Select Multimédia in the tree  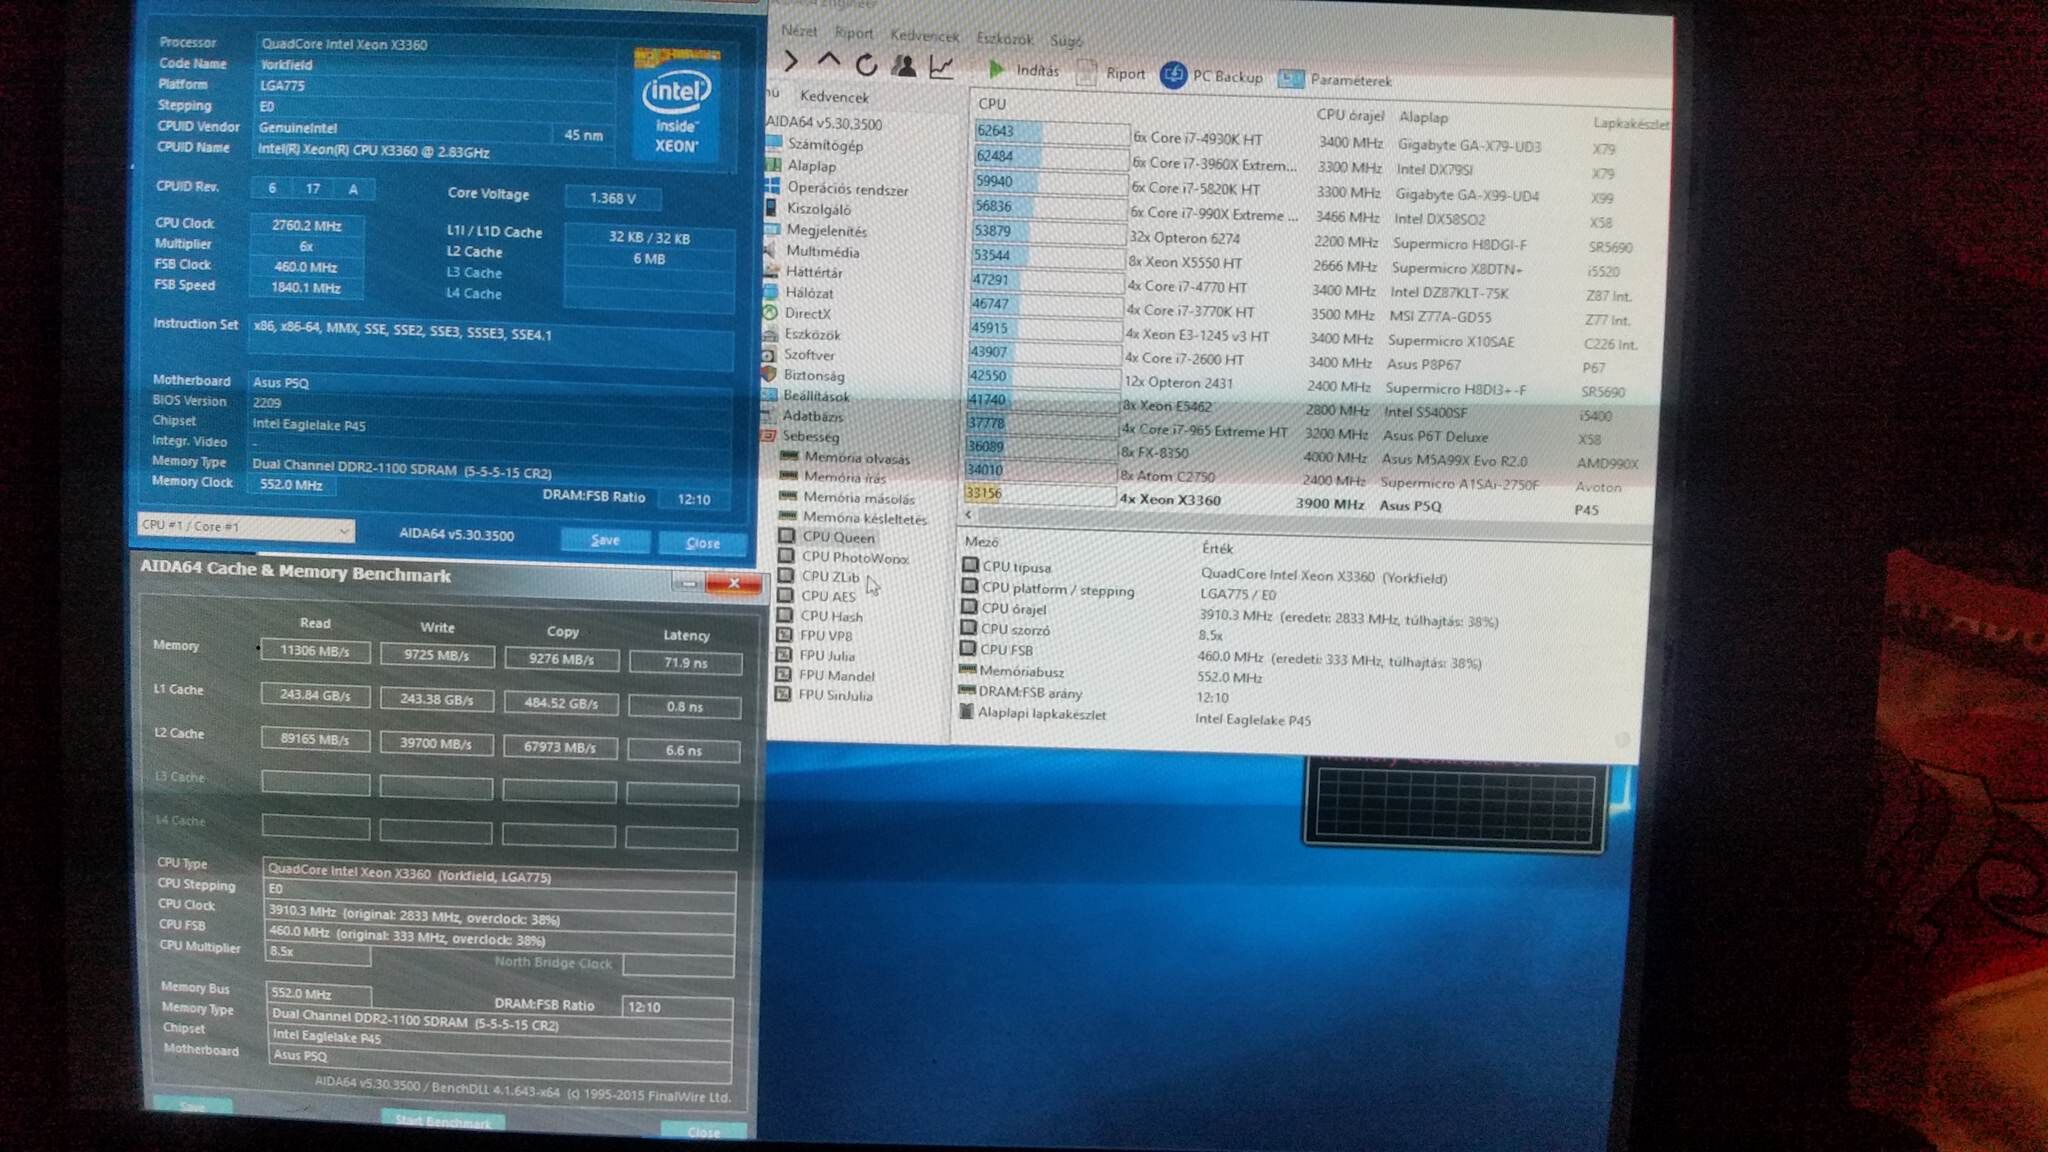tap(822, 251)
